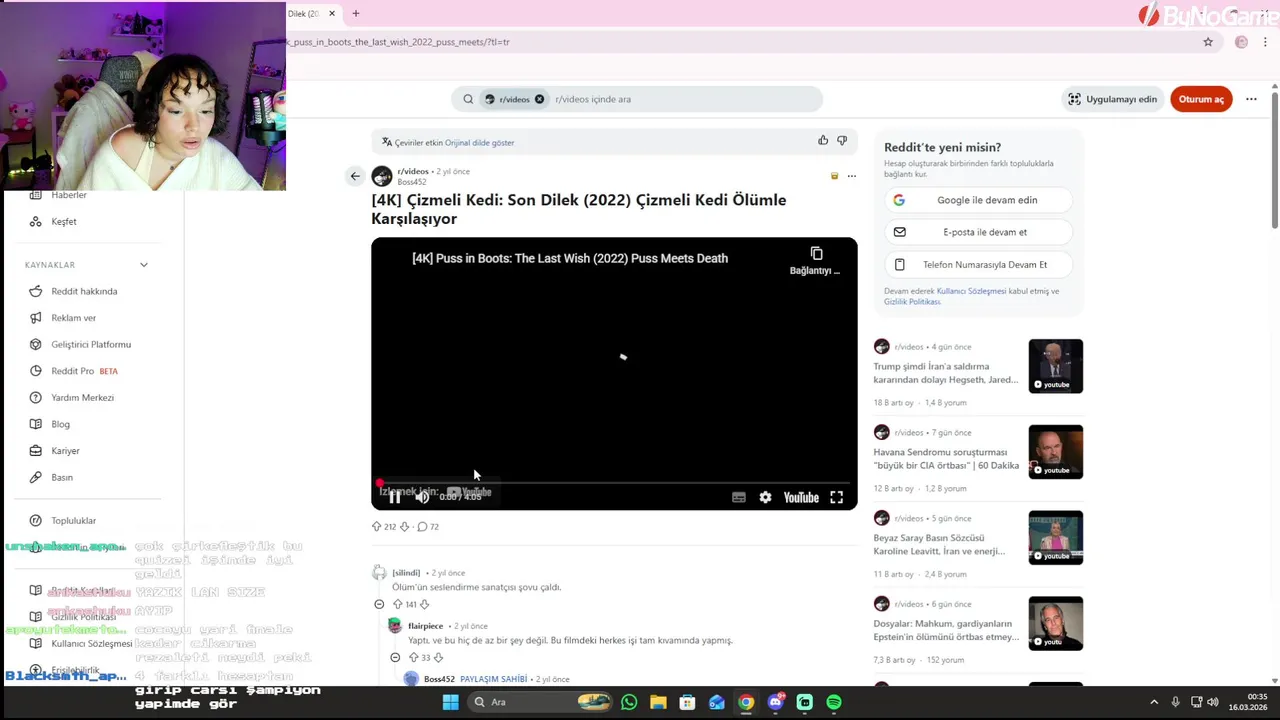Collapse the [silindi] comment thread
The width and height of the screenshot is (1280, 720).
point(379,604)
